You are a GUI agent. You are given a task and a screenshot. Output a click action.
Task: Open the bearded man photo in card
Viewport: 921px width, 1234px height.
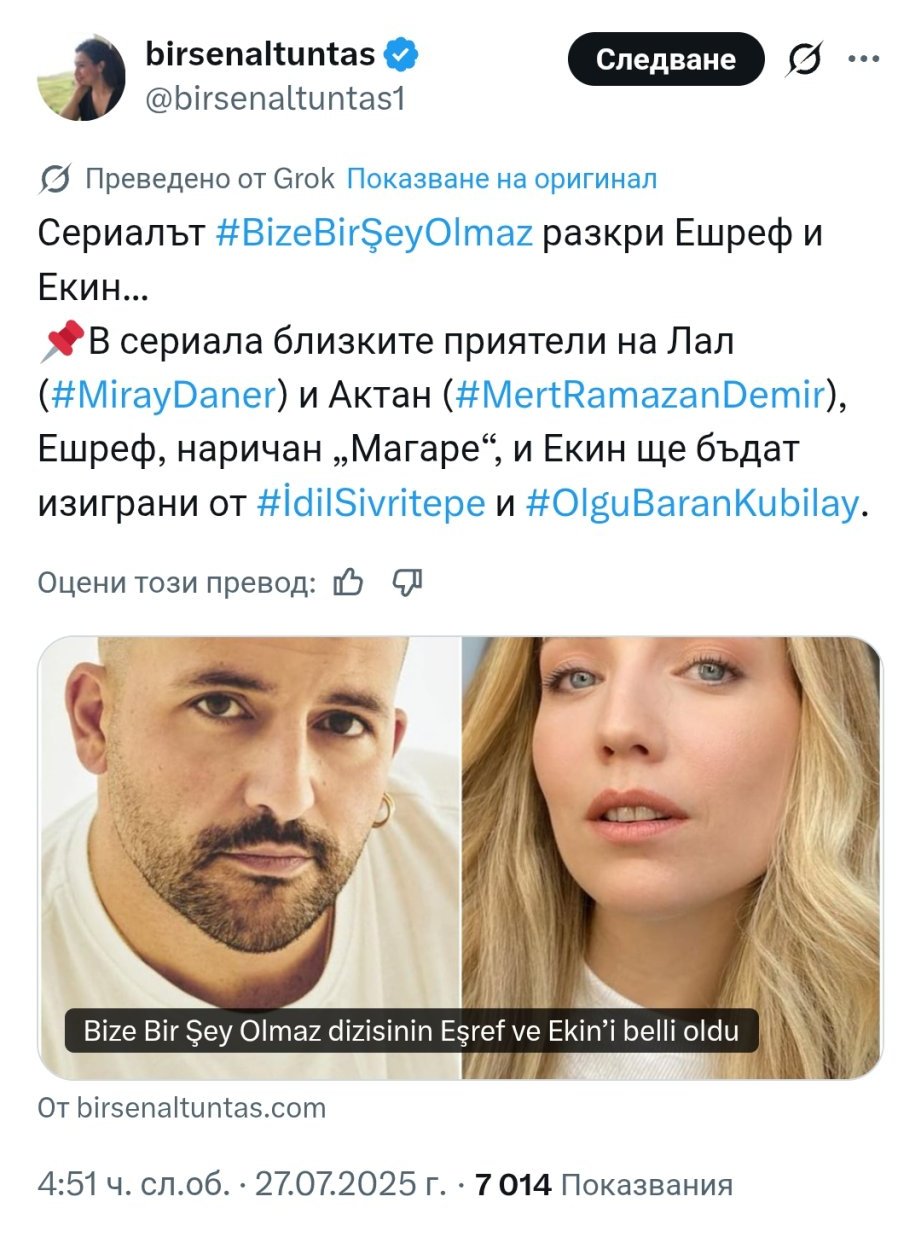coord(249,858)
